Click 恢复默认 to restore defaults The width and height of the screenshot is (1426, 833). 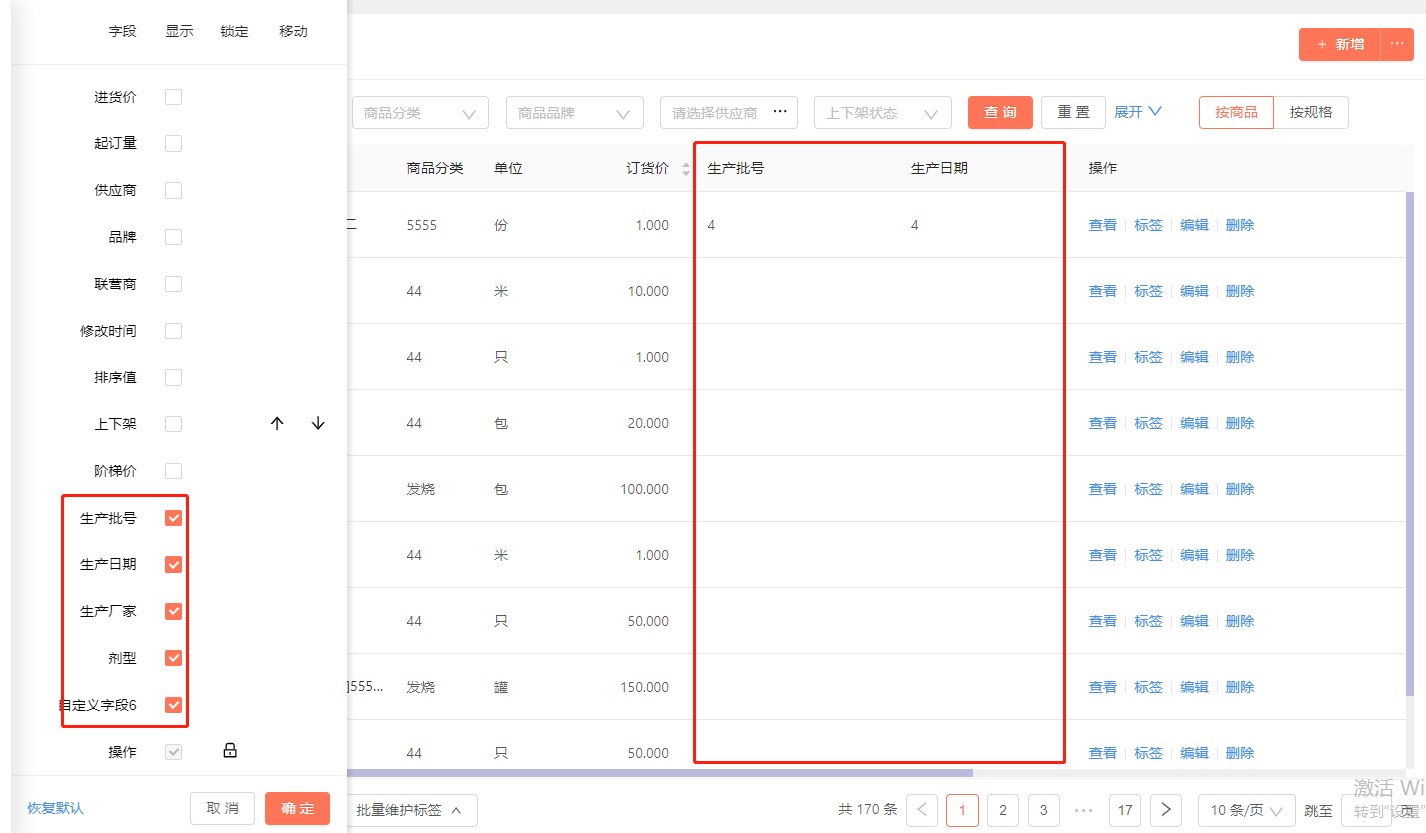(55, 808)
